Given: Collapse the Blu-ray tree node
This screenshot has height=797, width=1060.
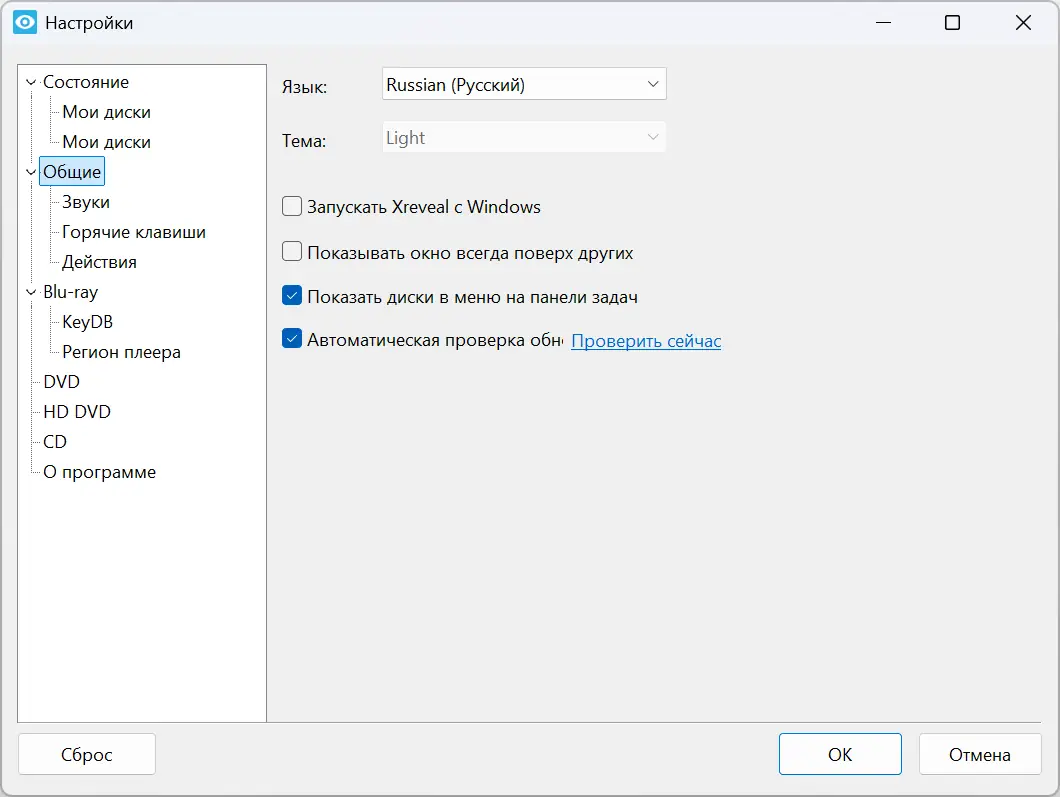Looking at the screenshot, I should point(31,293).
